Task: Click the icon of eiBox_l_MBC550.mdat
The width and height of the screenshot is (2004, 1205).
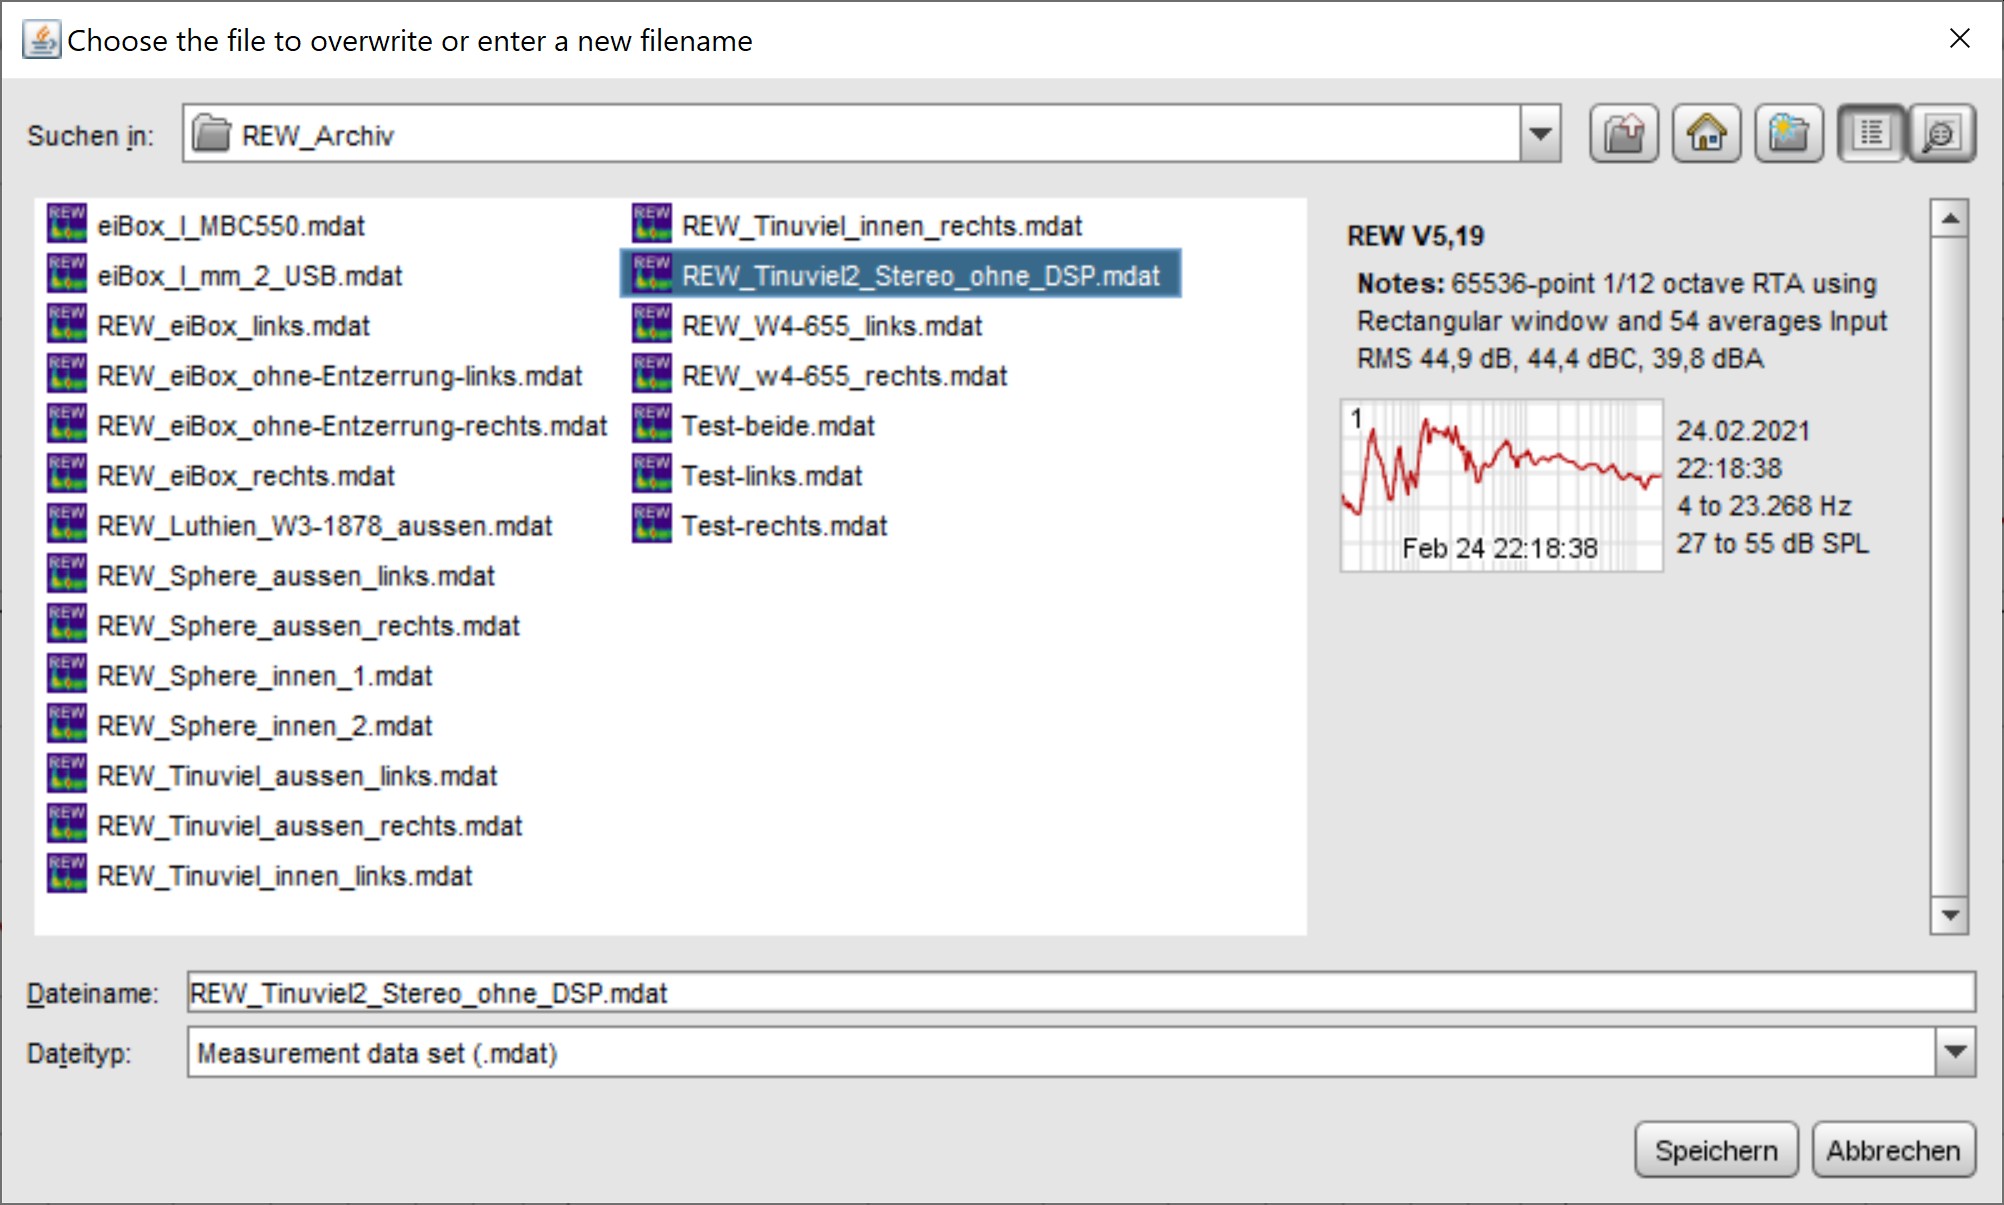Action: click(x=67, y=224)
